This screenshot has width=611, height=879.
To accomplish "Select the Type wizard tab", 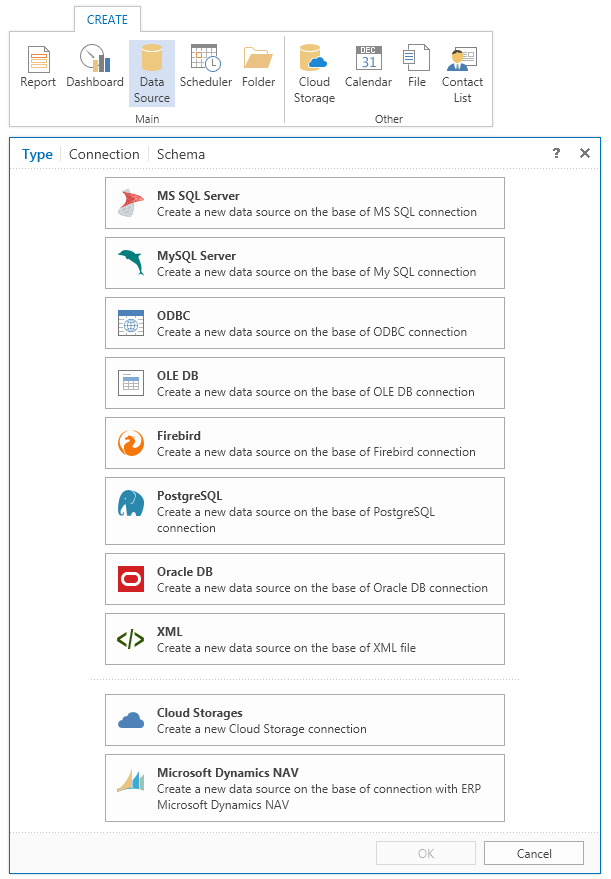I will (x=37, y=154).
